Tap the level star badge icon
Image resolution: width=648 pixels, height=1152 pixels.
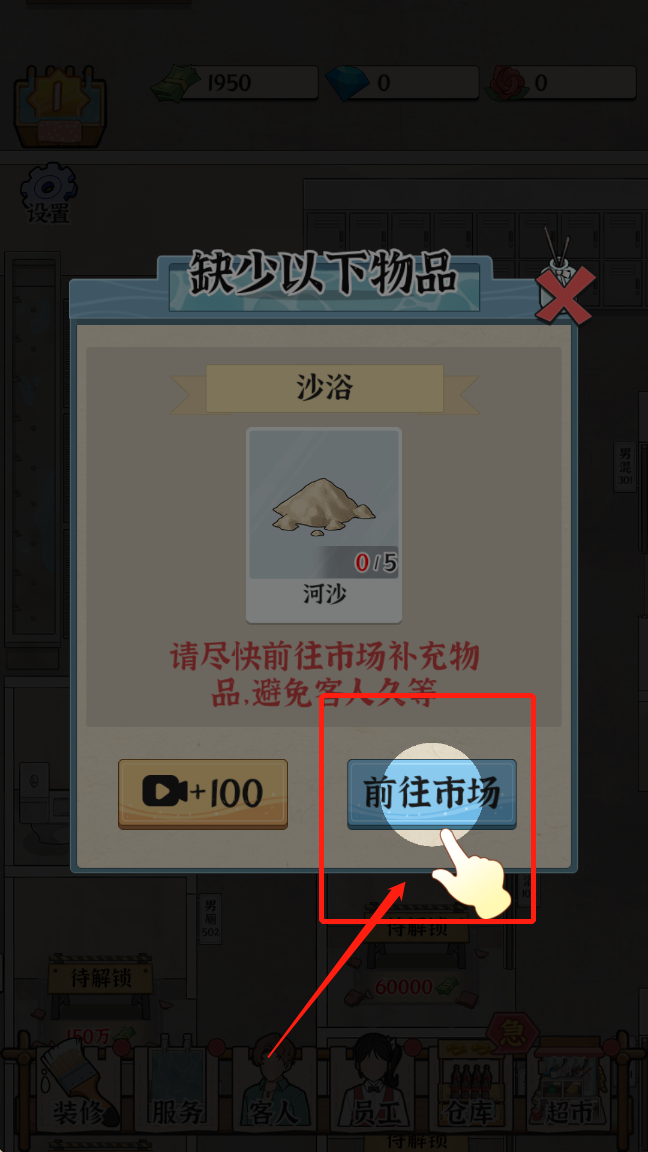[60, 104]
